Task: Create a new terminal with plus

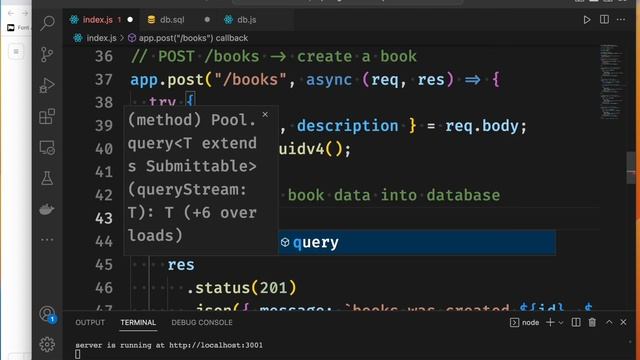Action: click(550, 322)
